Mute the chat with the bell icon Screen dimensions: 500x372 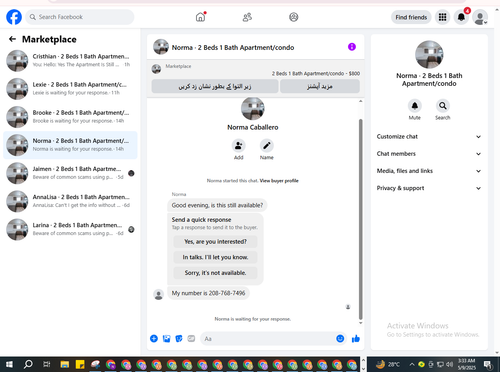point(415,106)
